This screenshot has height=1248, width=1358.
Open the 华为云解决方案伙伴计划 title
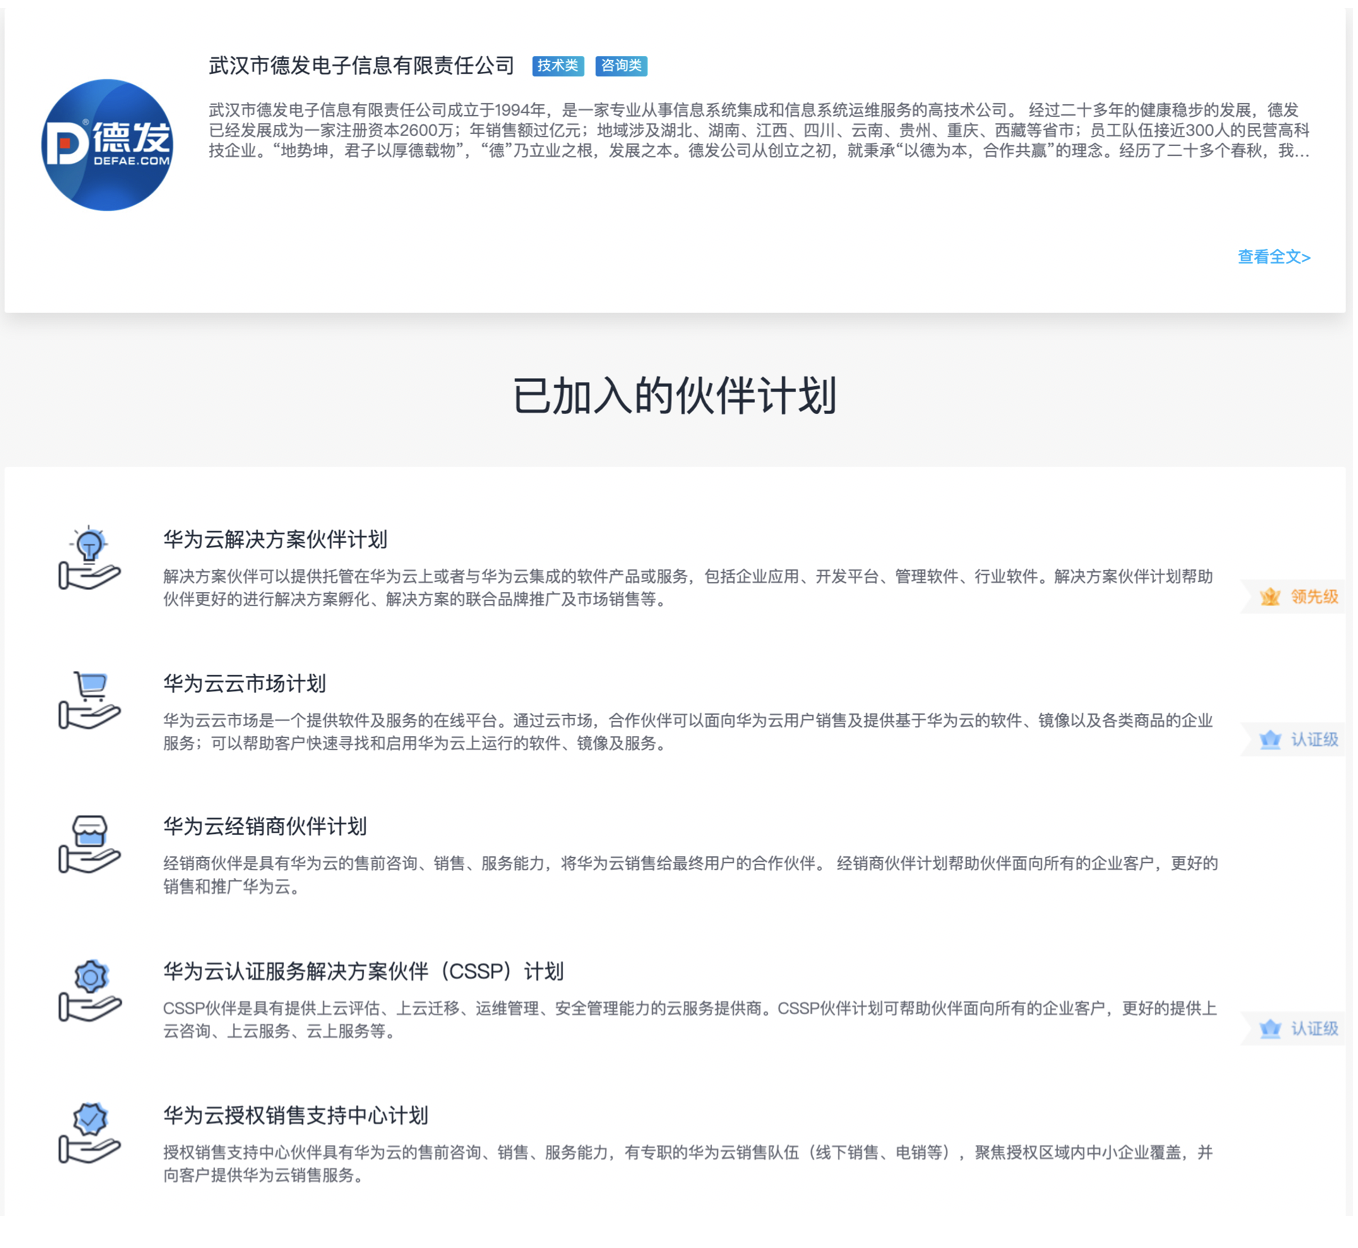[275, 540]
